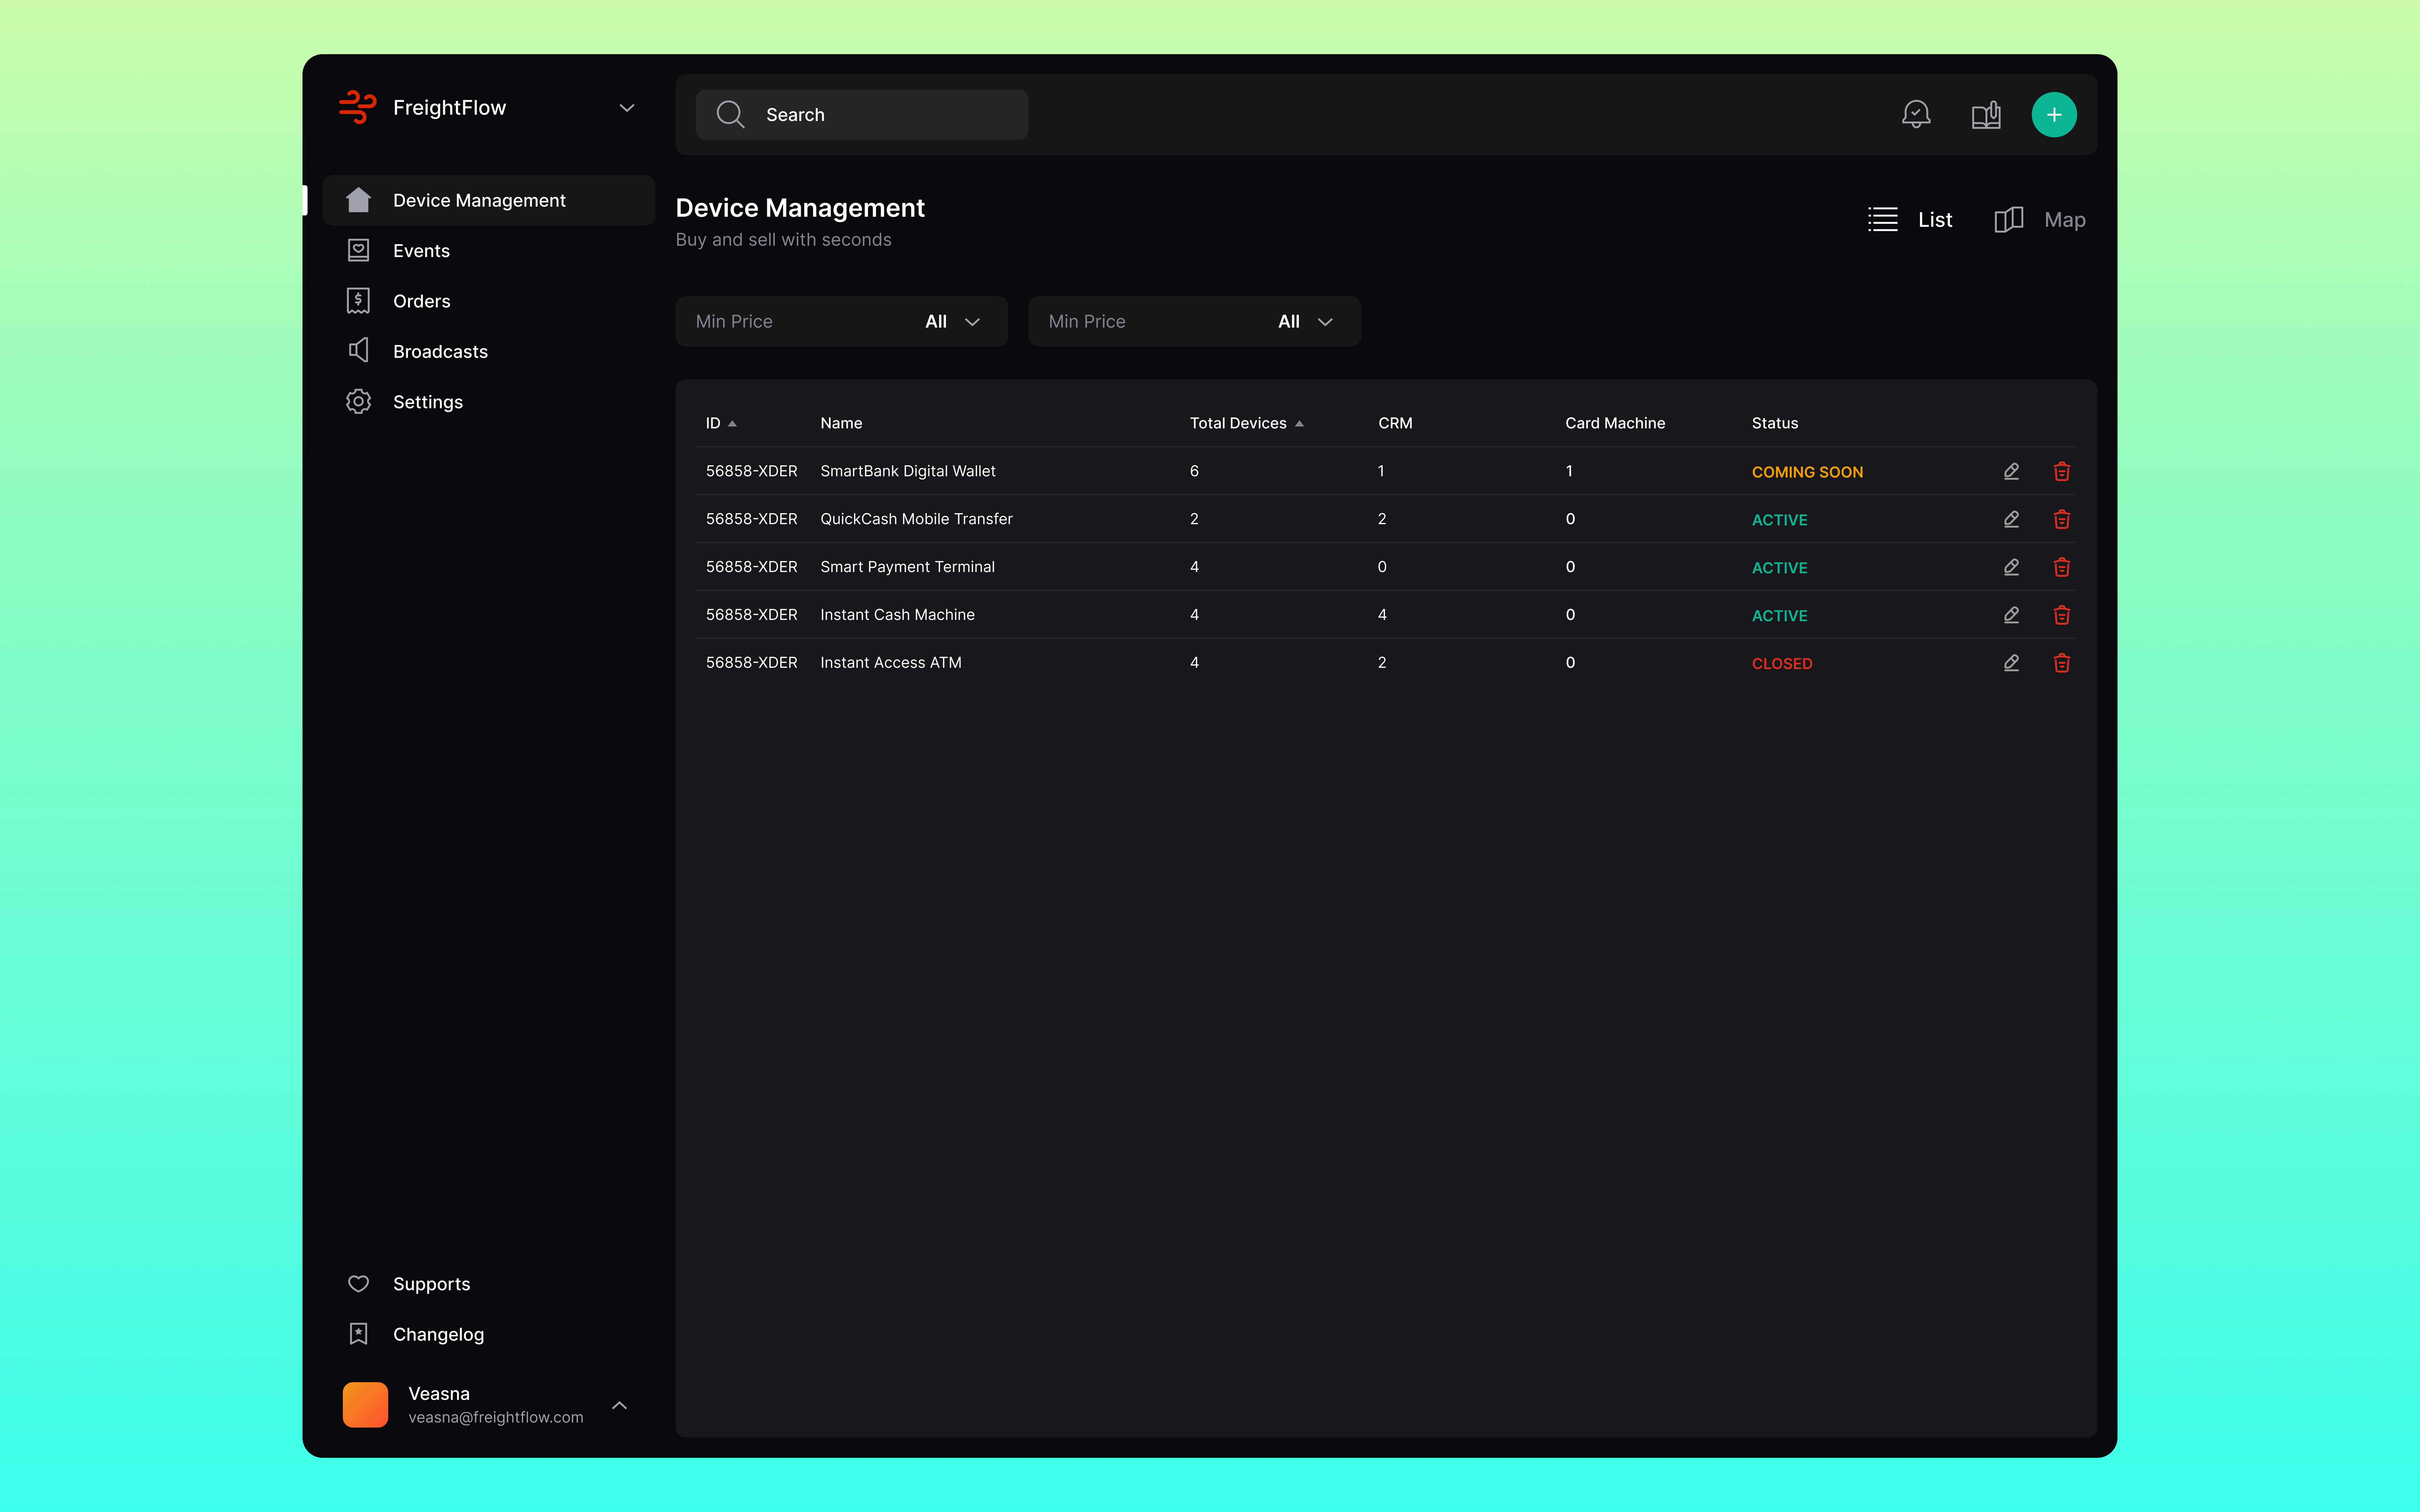Click the Name column header
Viewport: 2420px width, 1512px height.
[841, 423]
